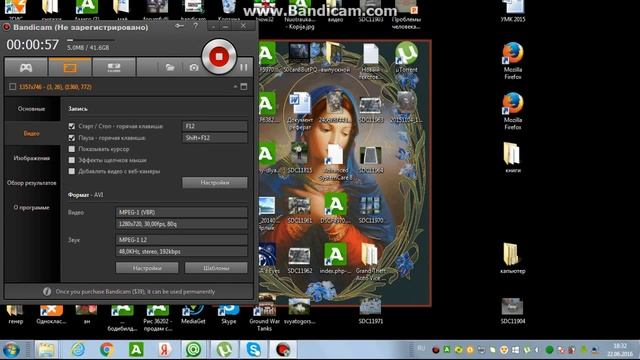The image size is (640, 360).
Task: Open the Yandex browser taskbar icon
Action: coord(165,350)
